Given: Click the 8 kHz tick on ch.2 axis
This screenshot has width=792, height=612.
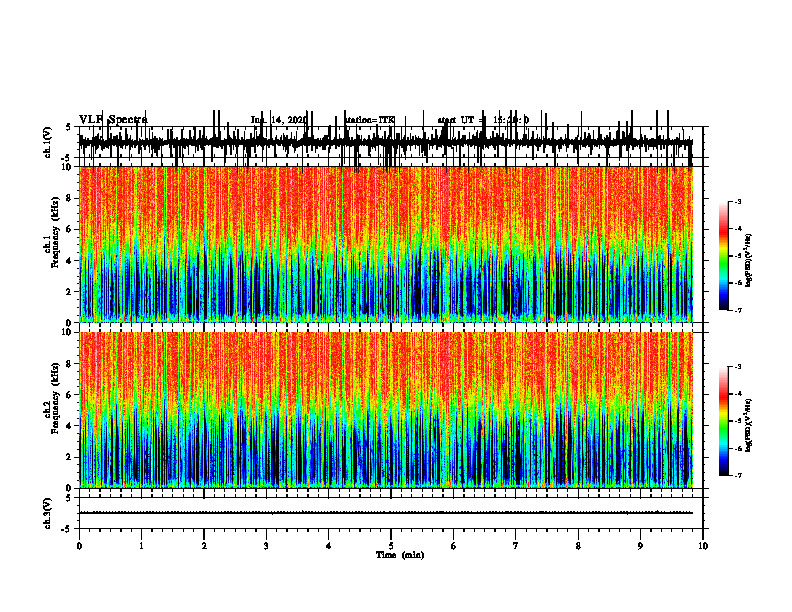Looking at the screenshot, I should (69, 364).
